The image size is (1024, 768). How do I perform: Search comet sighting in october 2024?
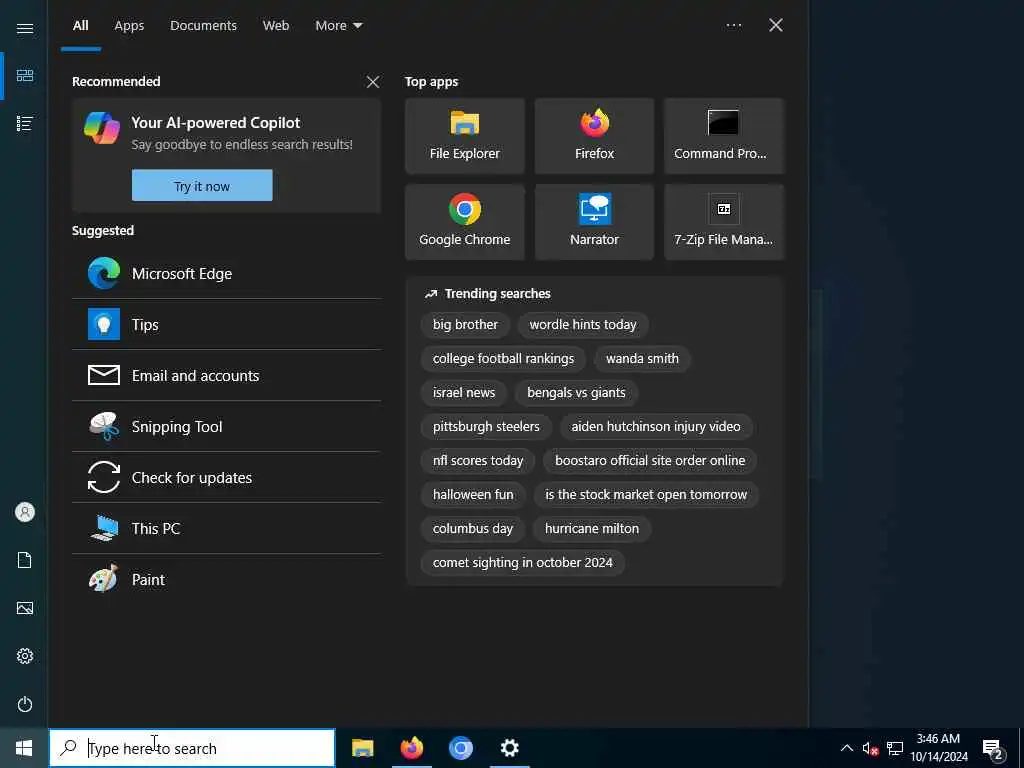[522, 562]
